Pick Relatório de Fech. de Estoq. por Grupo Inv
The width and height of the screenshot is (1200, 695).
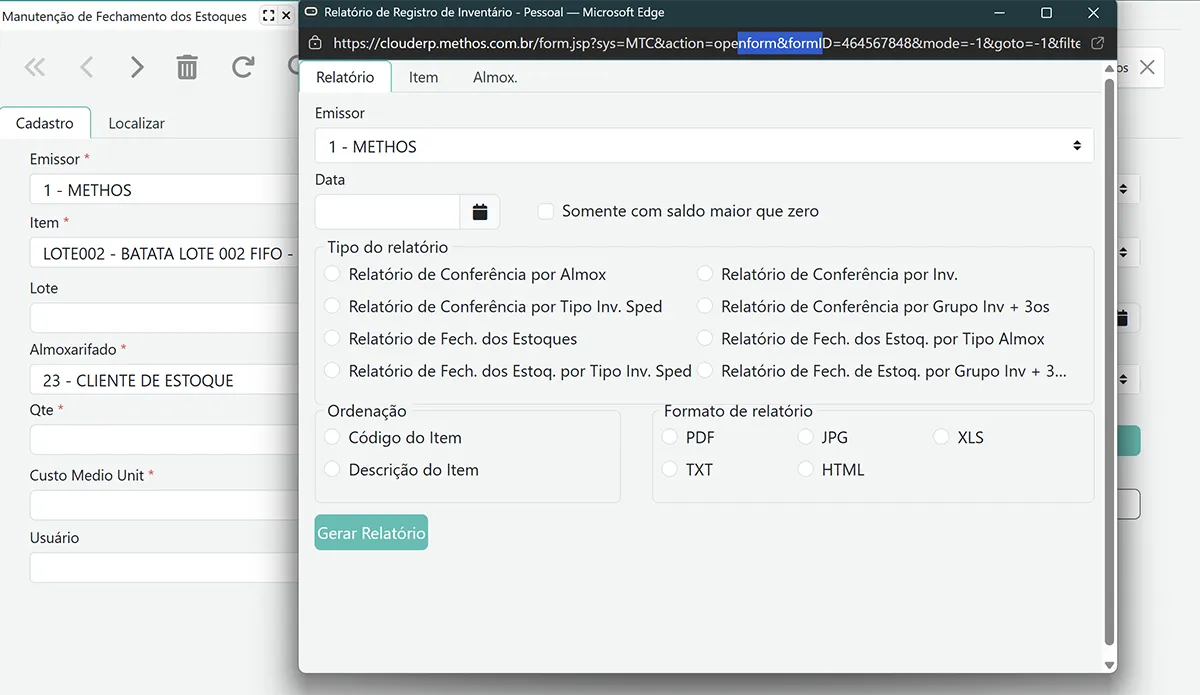coord(705,370)
